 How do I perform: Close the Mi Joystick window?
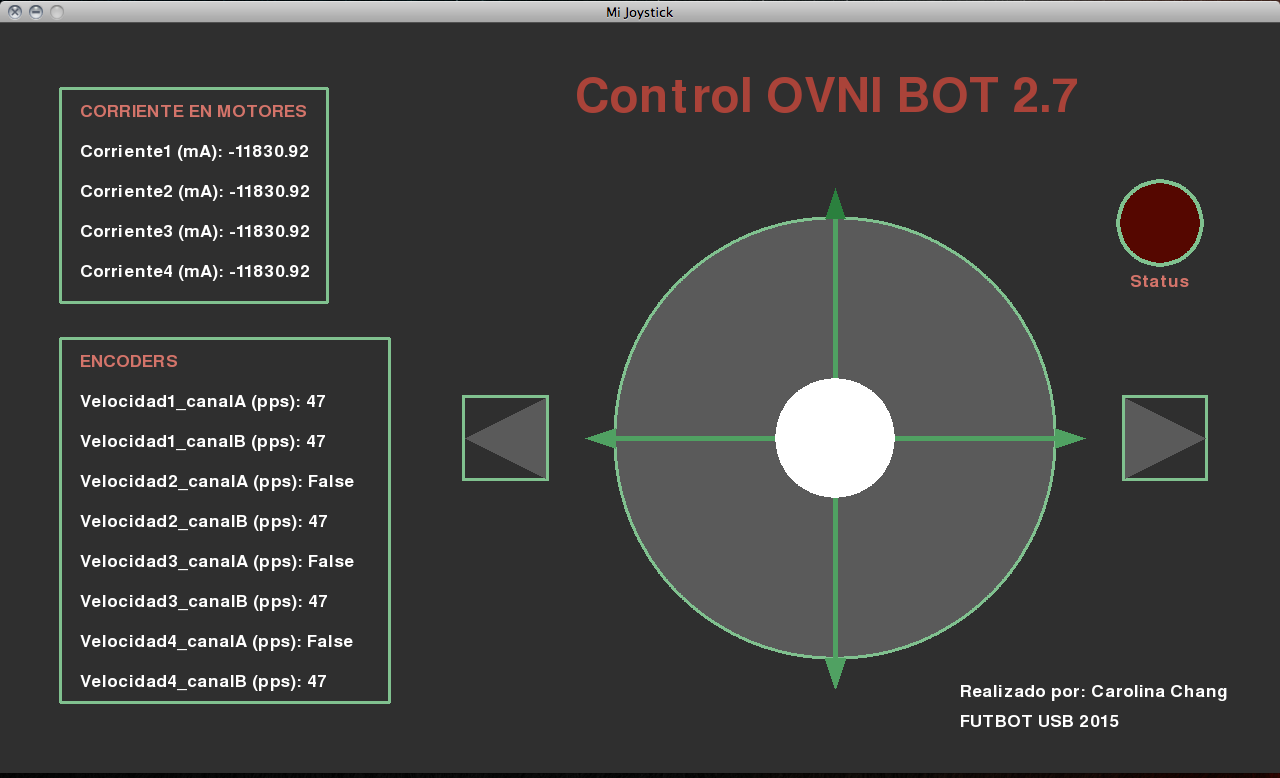pyautogui.click(x=15, y=12)
